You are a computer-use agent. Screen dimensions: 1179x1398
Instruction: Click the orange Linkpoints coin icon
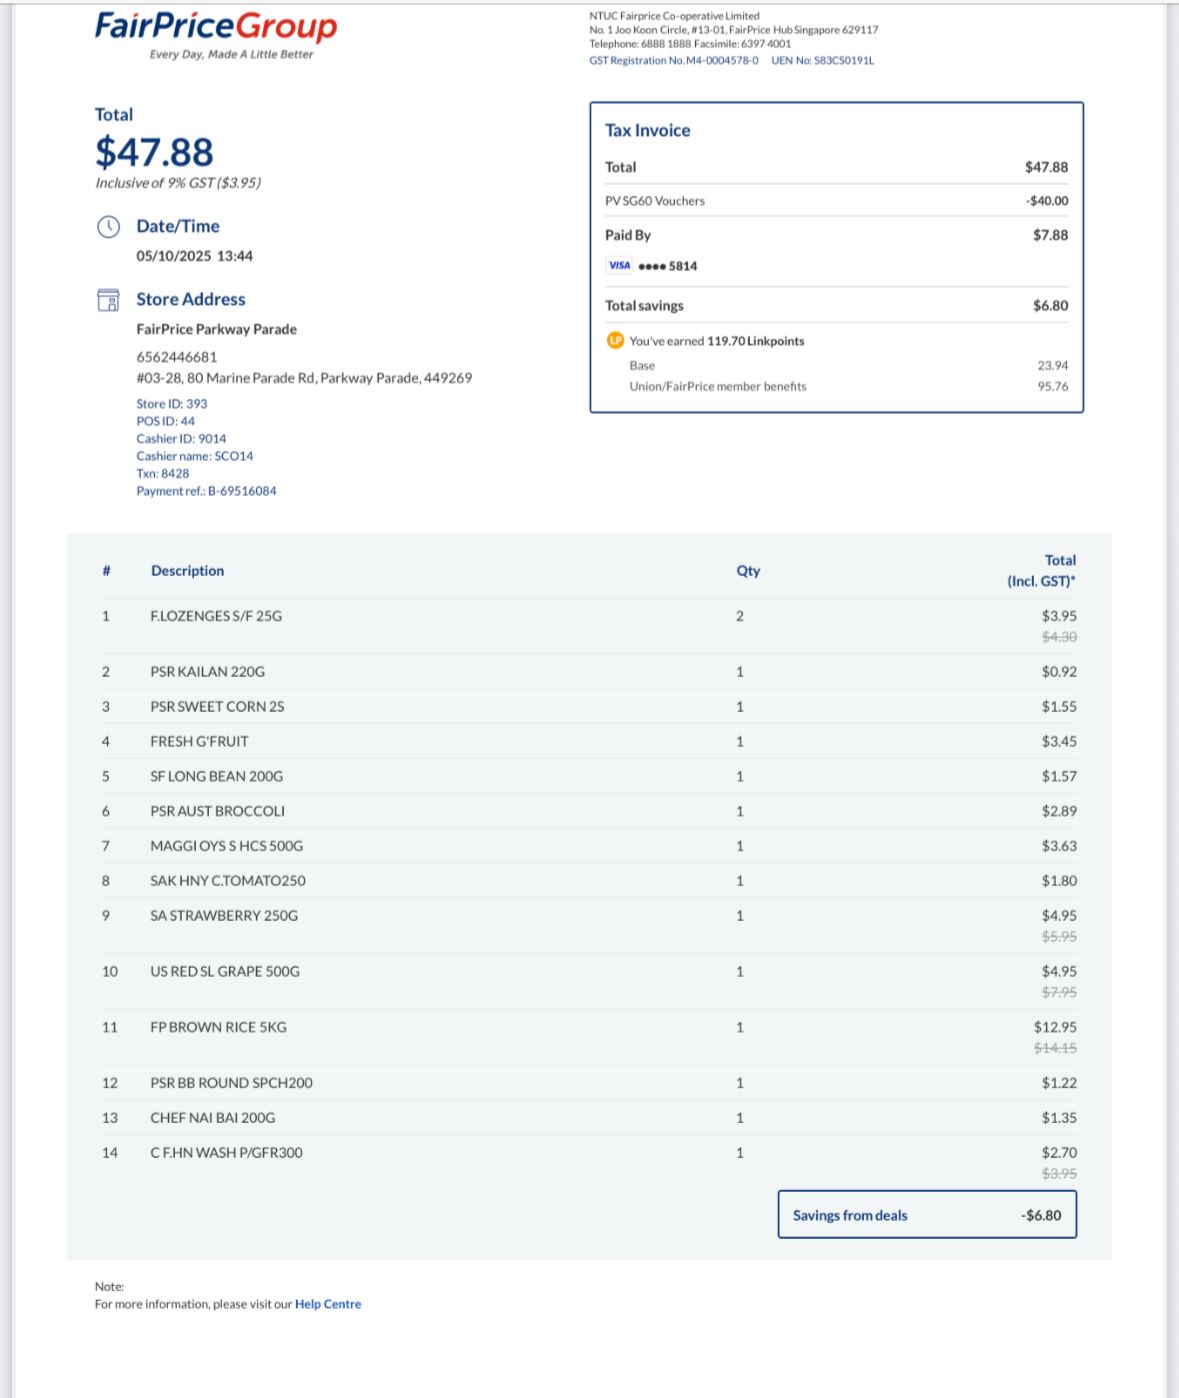tap(615, 341)
